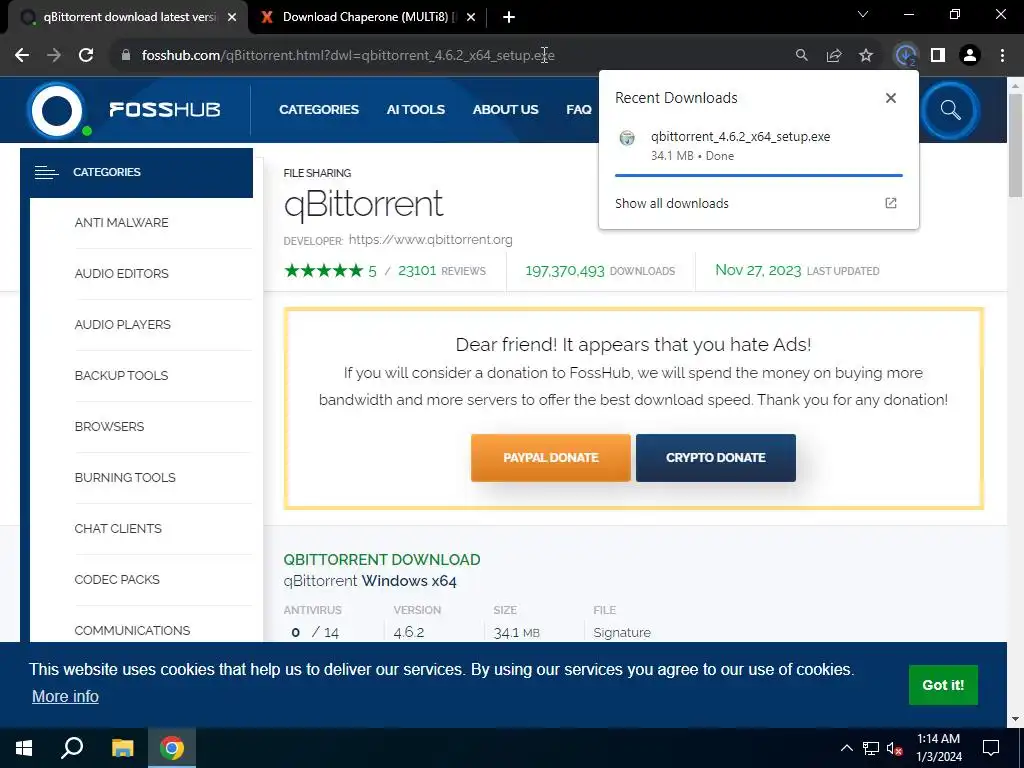This screenshot has width=1024, height=768.
Task: Switch to the qBittorrent download tab
Action: [x=129, y=17]
